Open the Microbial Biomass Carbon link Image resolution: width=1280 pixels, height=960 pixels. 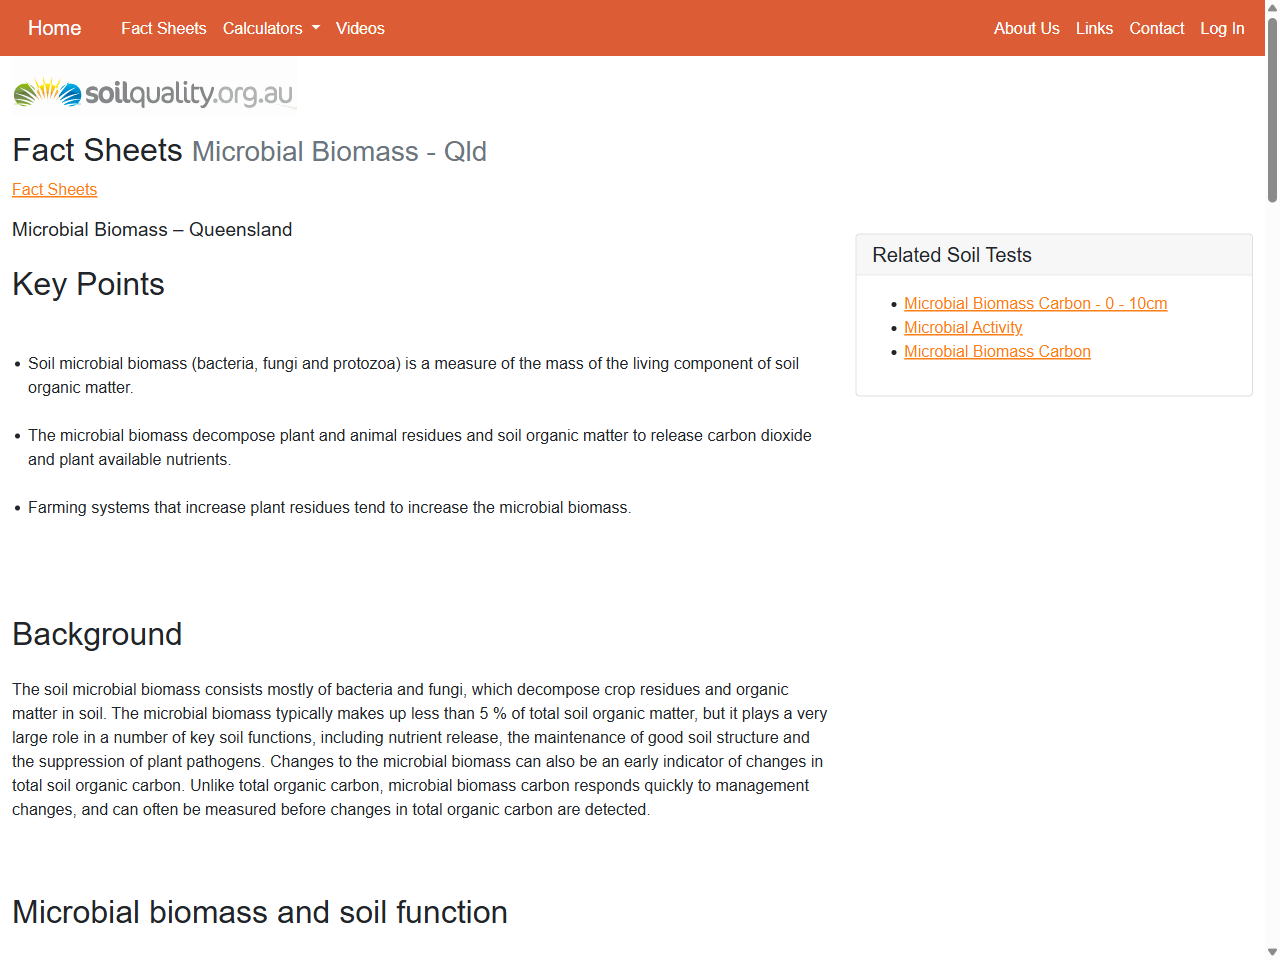pyautogui.click(x=997, y=351)
